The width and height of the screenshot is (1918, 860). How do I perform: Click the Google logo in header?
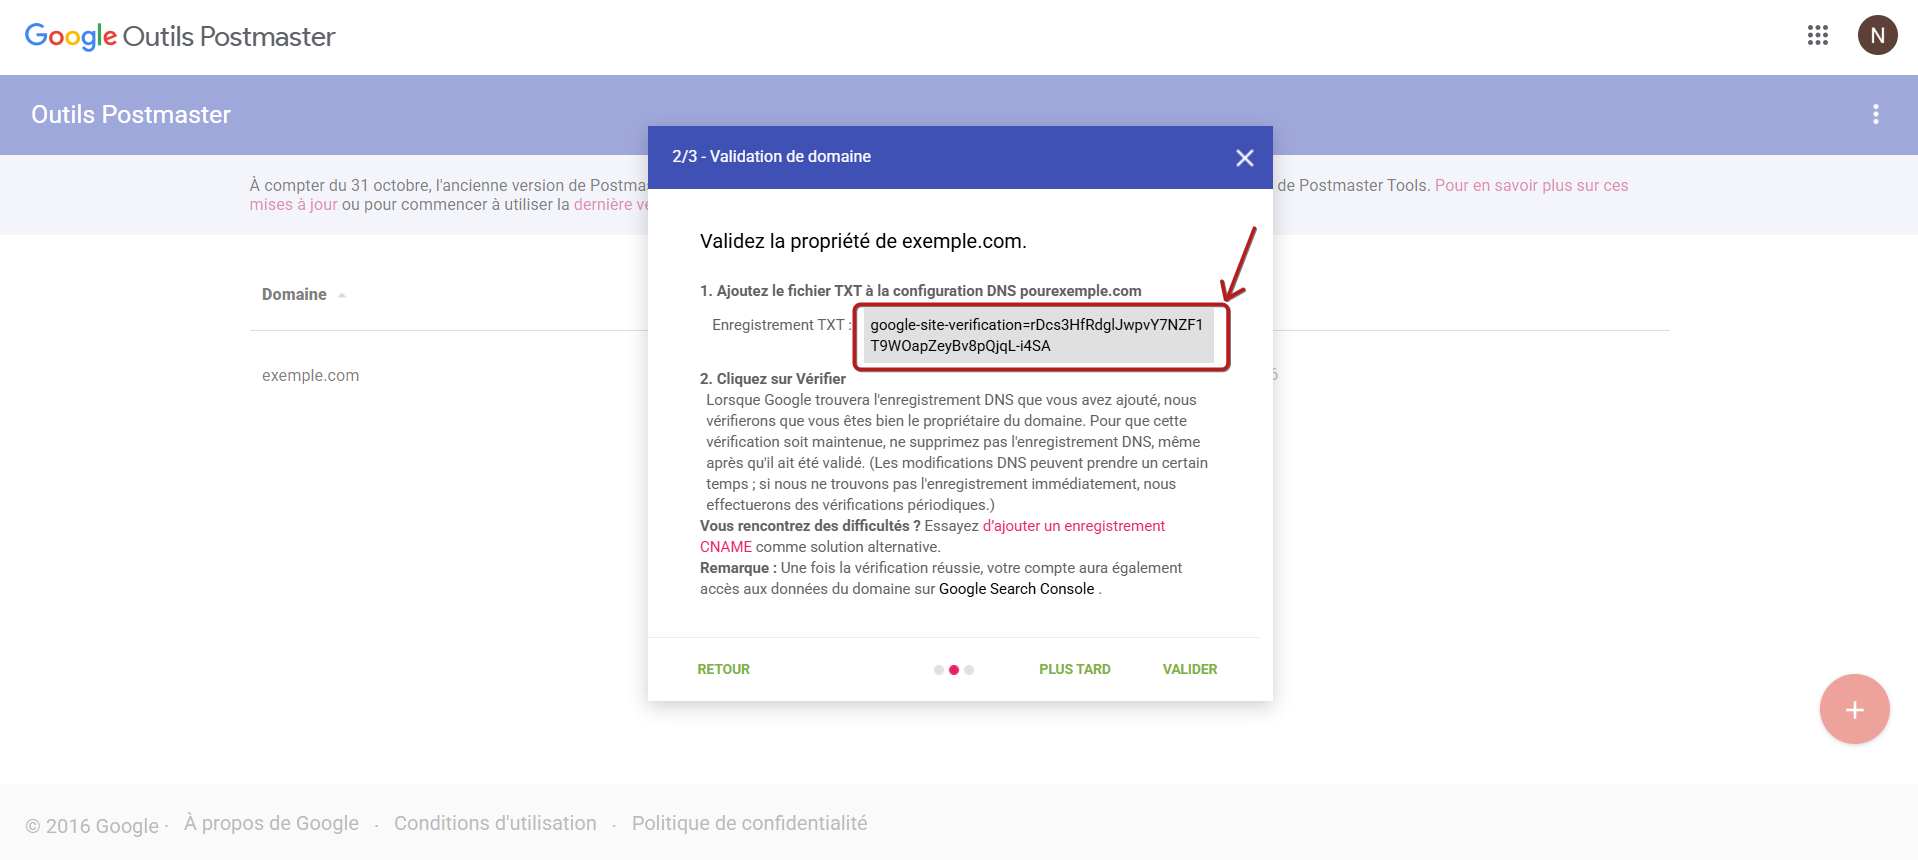[71, 37]
